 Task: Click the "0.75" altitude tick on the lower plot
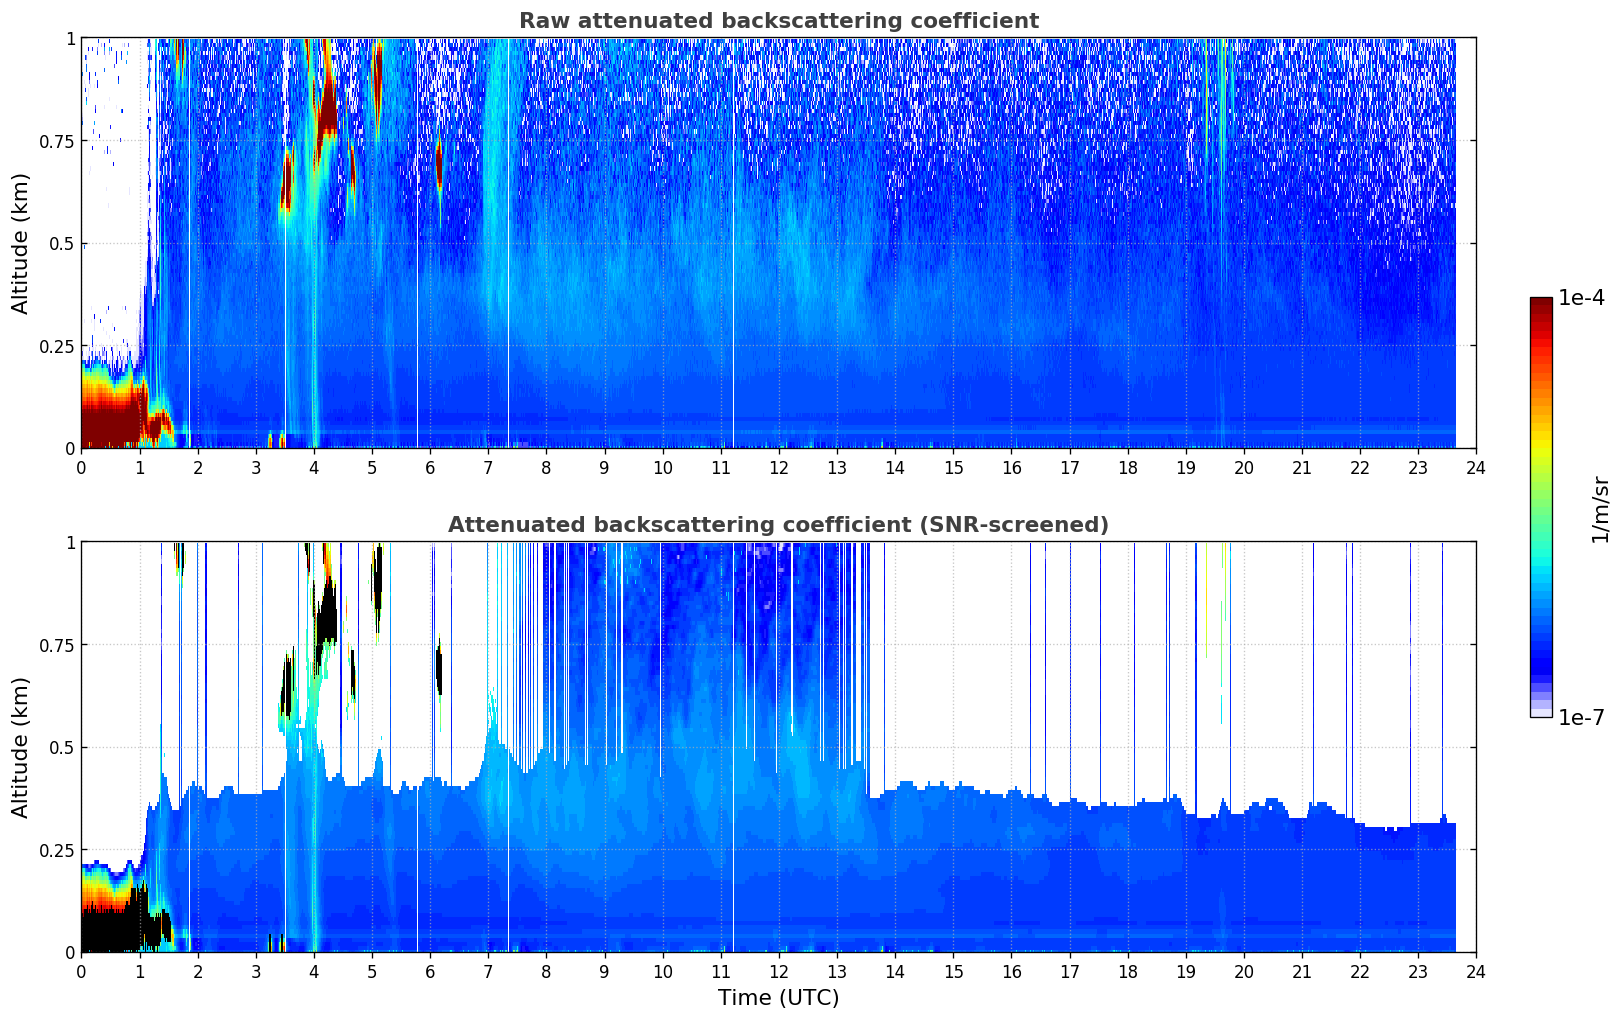(x=56, y=645)
